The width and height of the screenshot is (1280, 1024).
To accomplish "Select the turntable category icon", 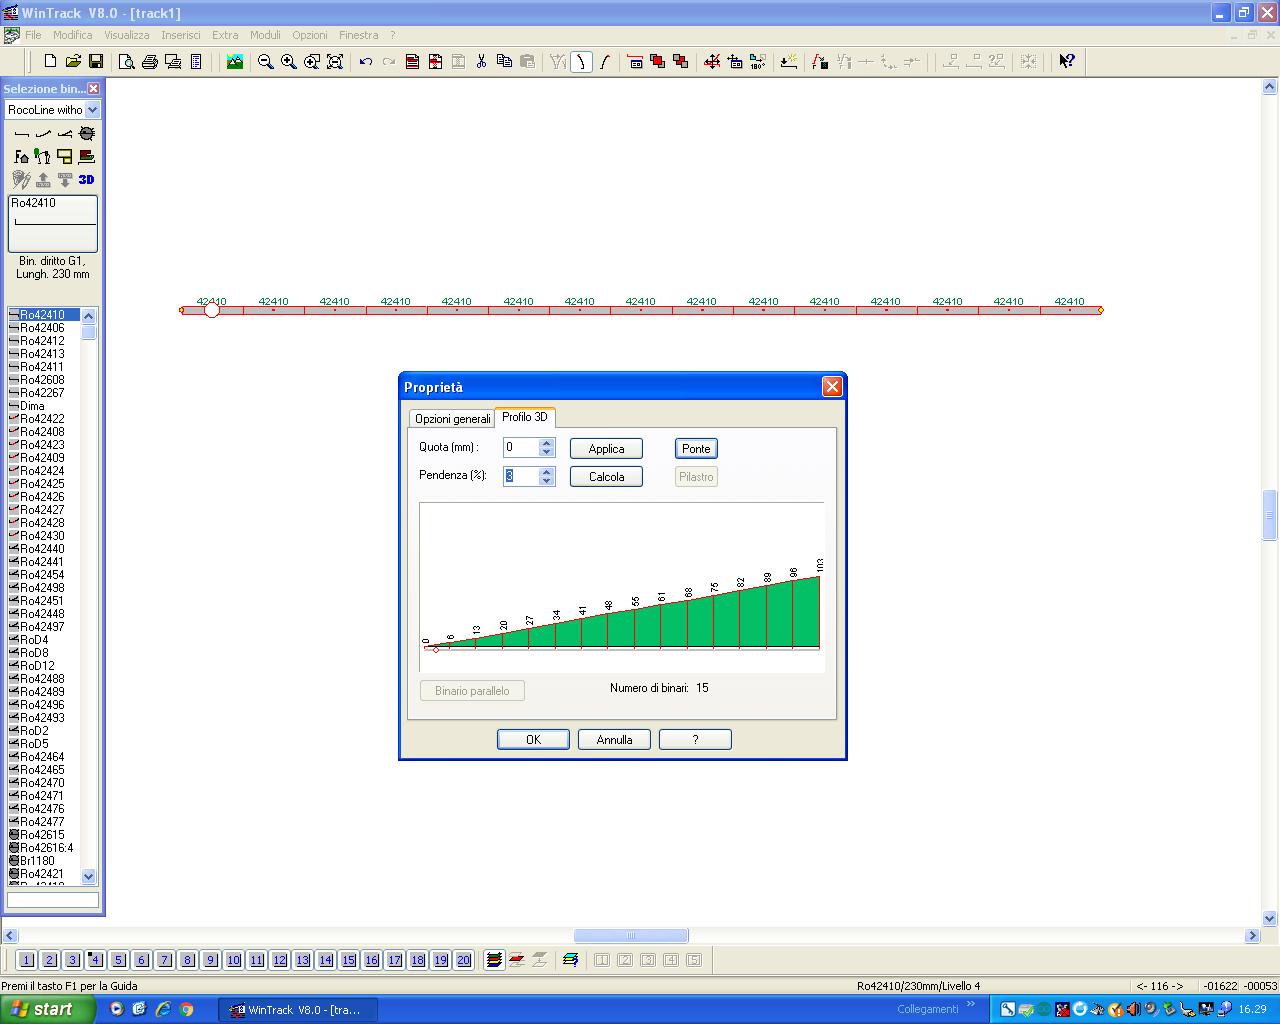I will point(87,133).
